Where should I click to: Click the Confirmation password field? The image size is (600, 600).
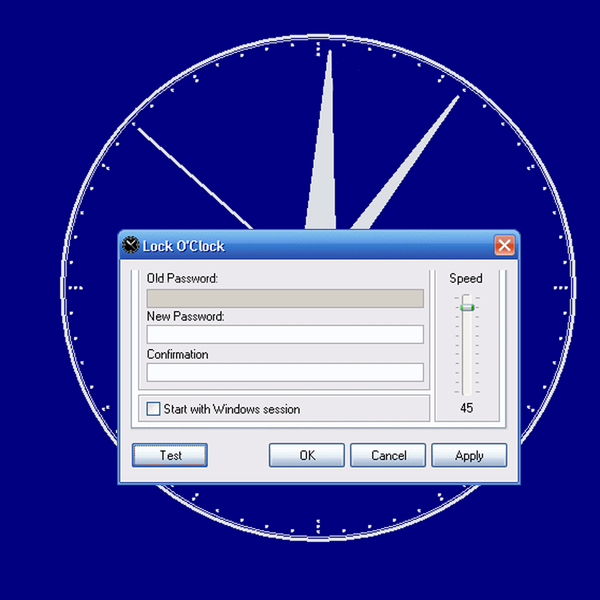[x=285, y=372]
